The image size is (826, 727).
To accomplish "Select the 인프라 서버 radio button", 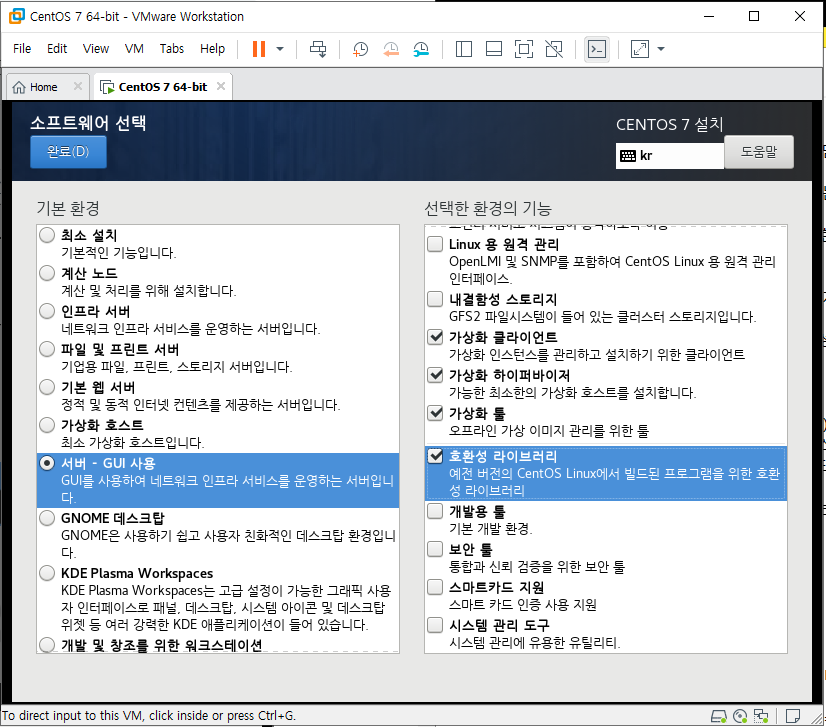I will coord(47,311).
